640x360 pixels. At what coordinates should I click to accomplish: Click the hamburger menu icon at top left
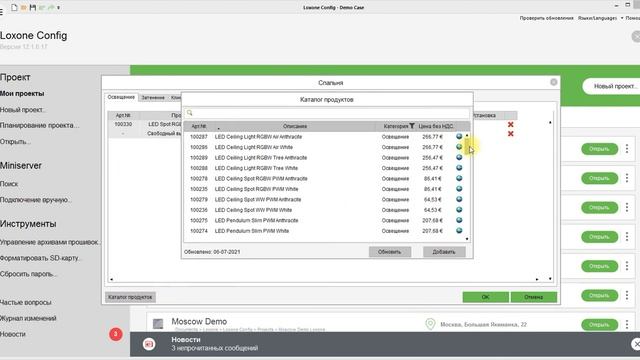(x=1, y=13)
